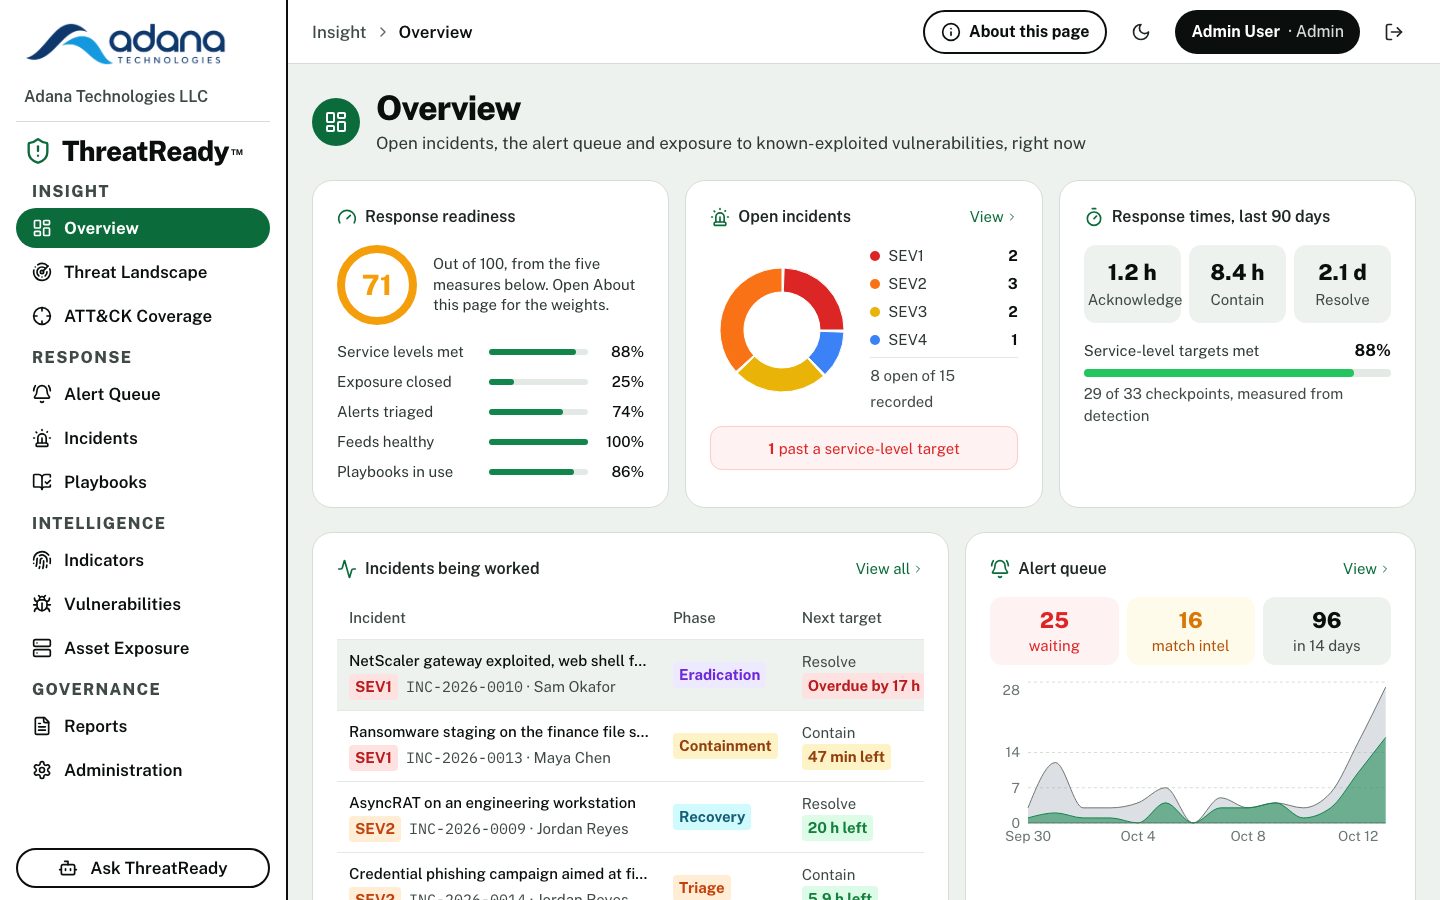
Task: Open Vulnerabilities bug icon
Action: (x=42, y=604)
